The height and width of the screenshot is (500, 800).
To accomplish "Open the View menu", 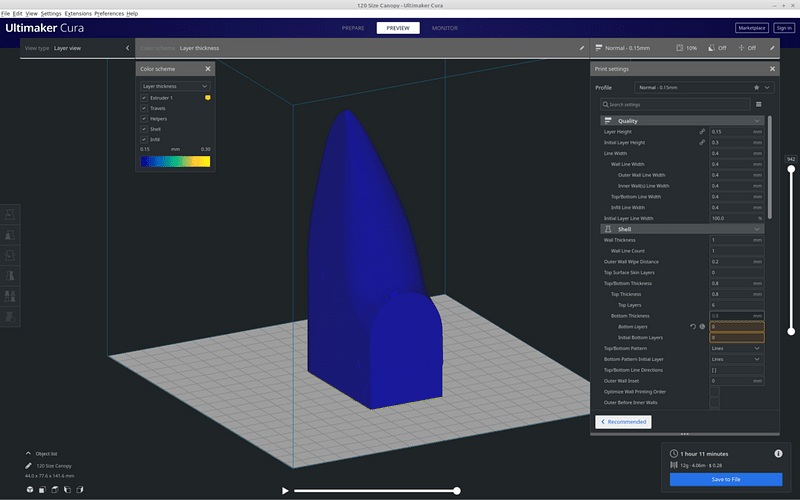I will tap(32, 14).
